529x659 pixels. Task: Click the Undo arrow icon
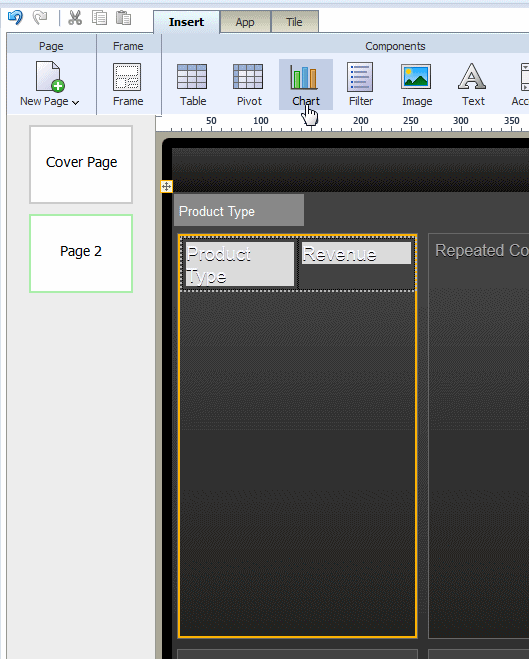[16, 18]
